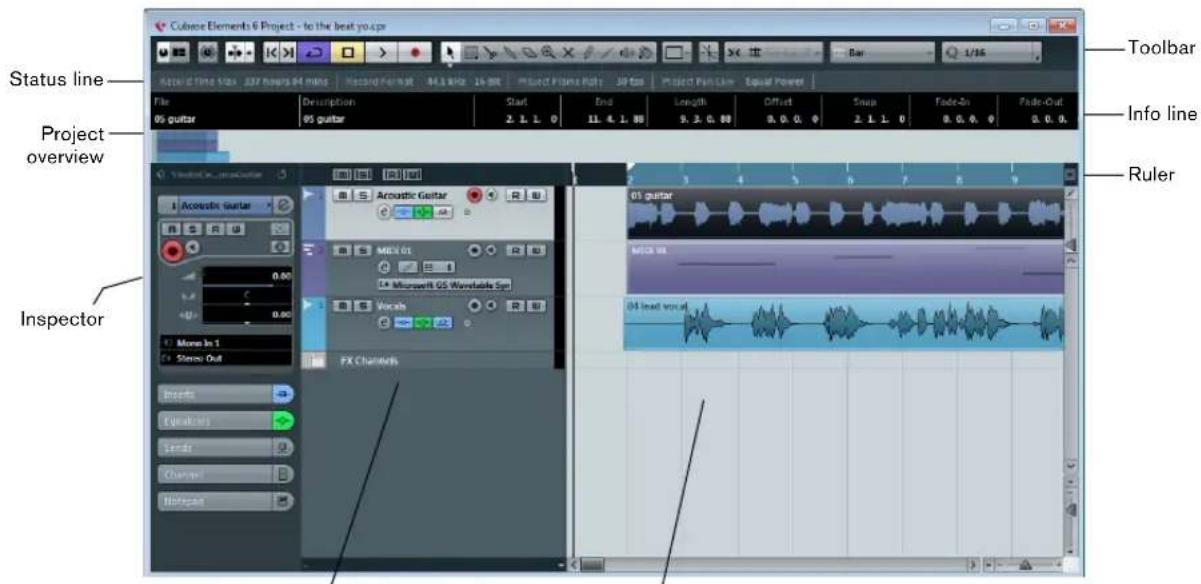Mute the Vocals track
1201x584 pixels.
click(x=341, y=305)
